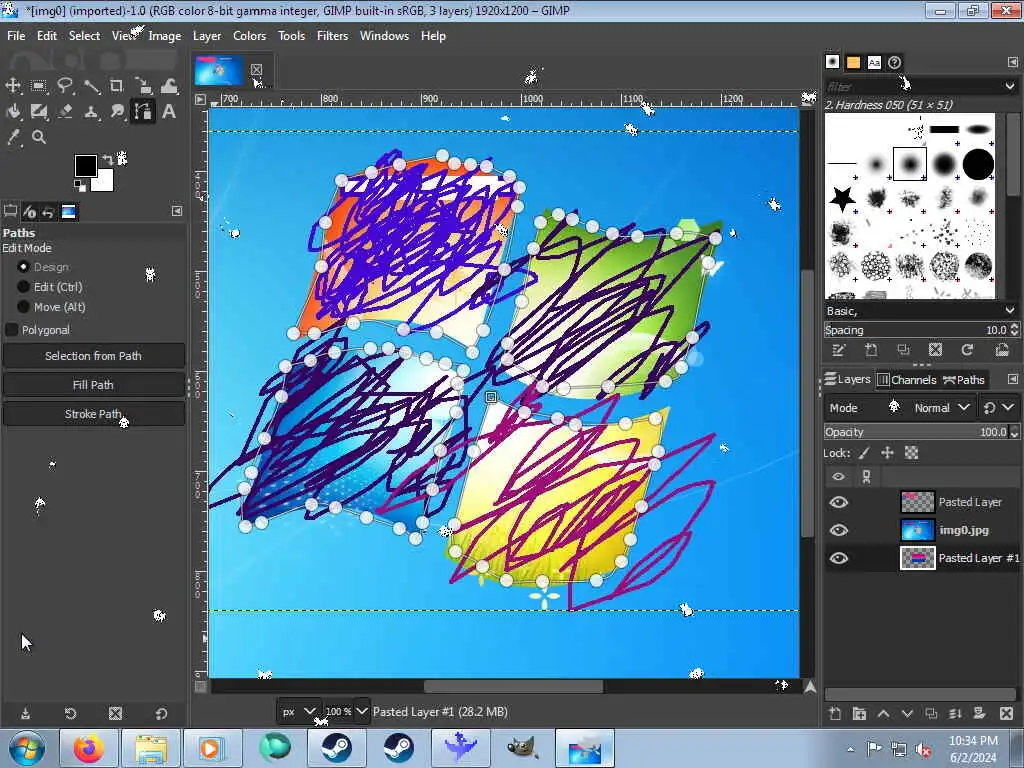Screen dimensions: 1024x768
Task: Swap foreground and background colors
Action: pos(108,160)
